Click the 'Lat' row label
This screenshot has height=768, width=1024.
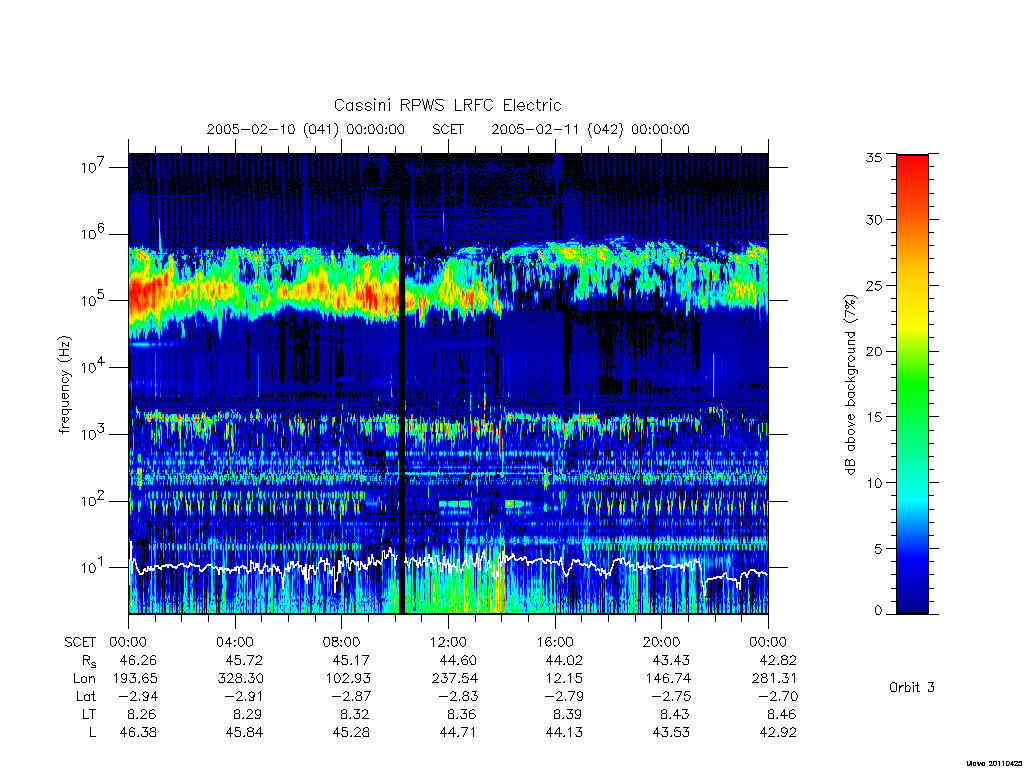(x=85, y=696)
